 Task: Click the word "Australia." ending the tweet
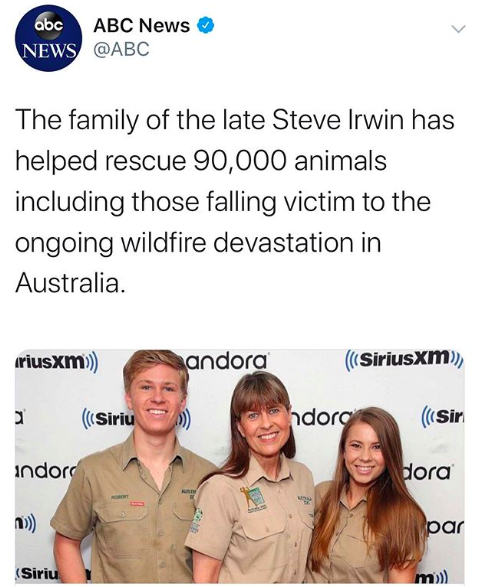(70, 283)
